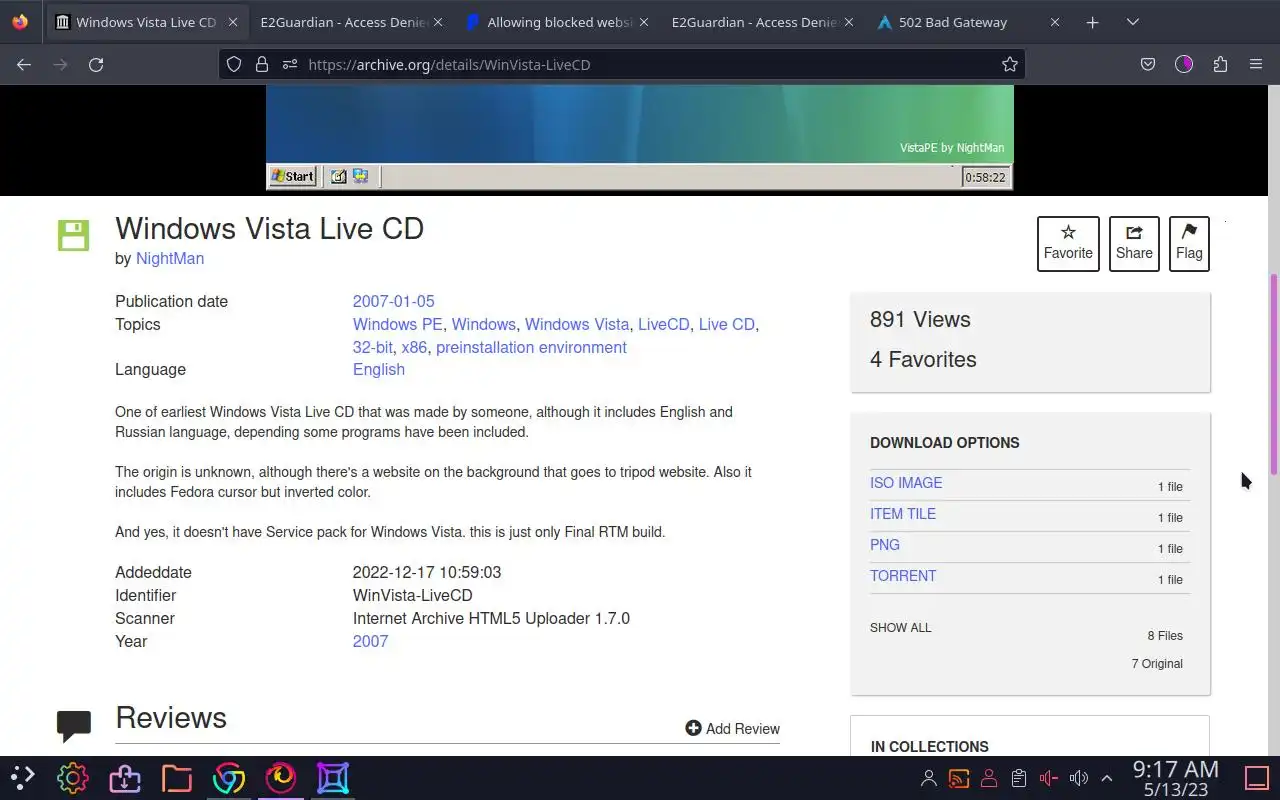Open the clock showing 9:17 AM
This screenshot has height=800, width=1280.
tap(1175, 777)
